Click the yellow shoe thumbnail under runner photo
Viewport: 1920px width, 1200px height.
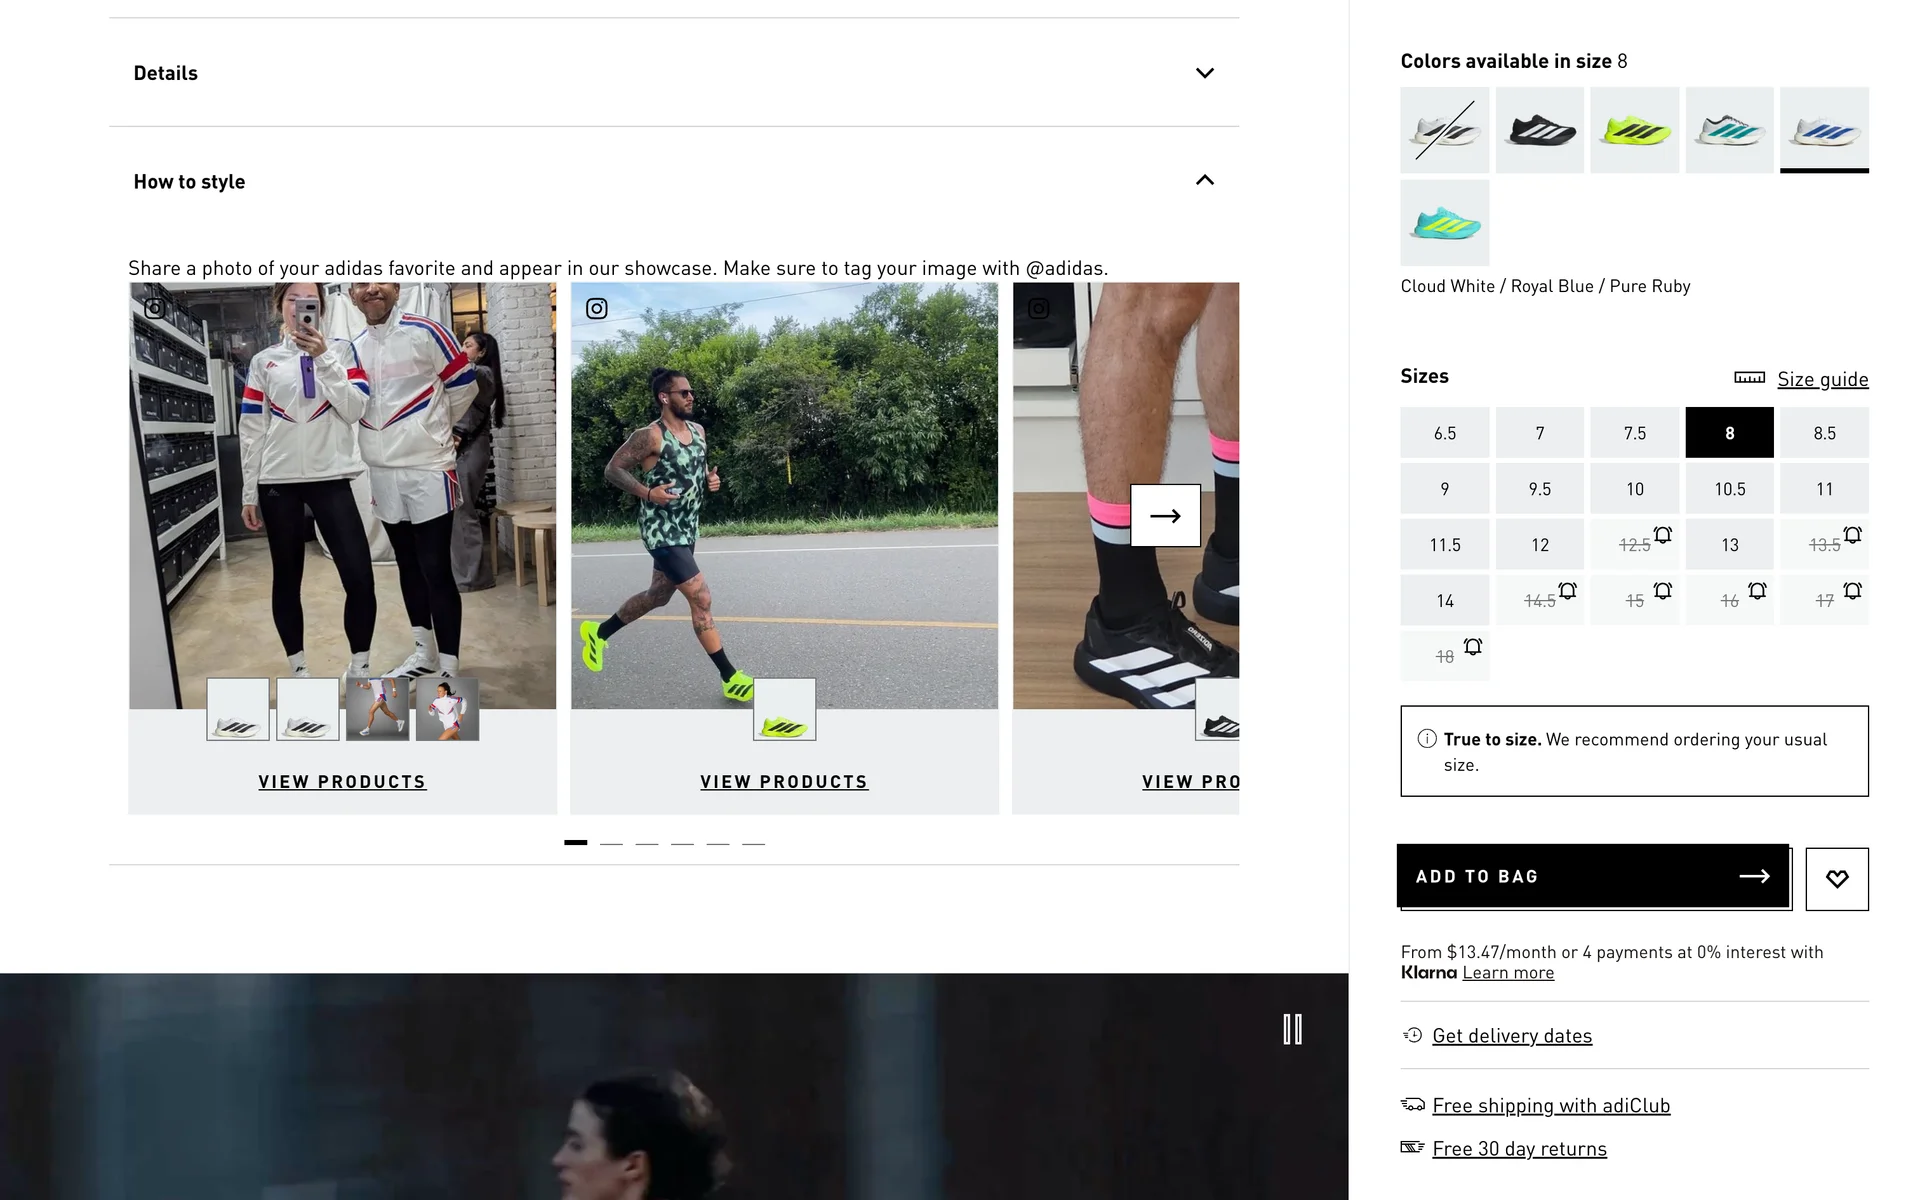coord(784,710)
